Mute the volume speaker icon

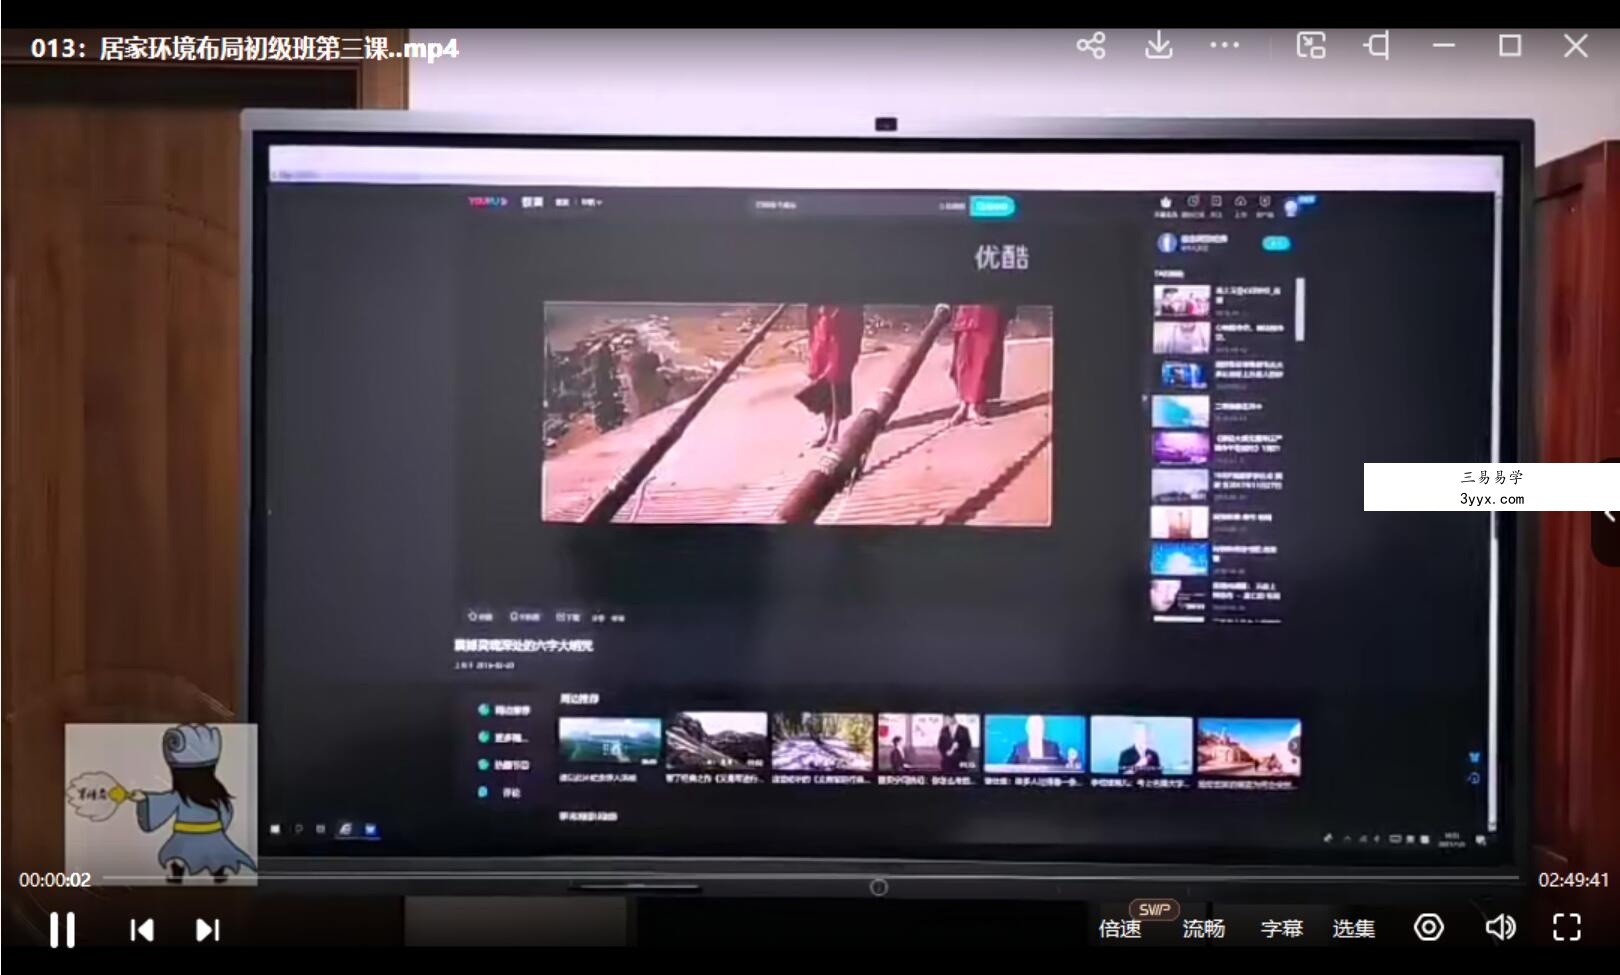tap(1500, 928)
